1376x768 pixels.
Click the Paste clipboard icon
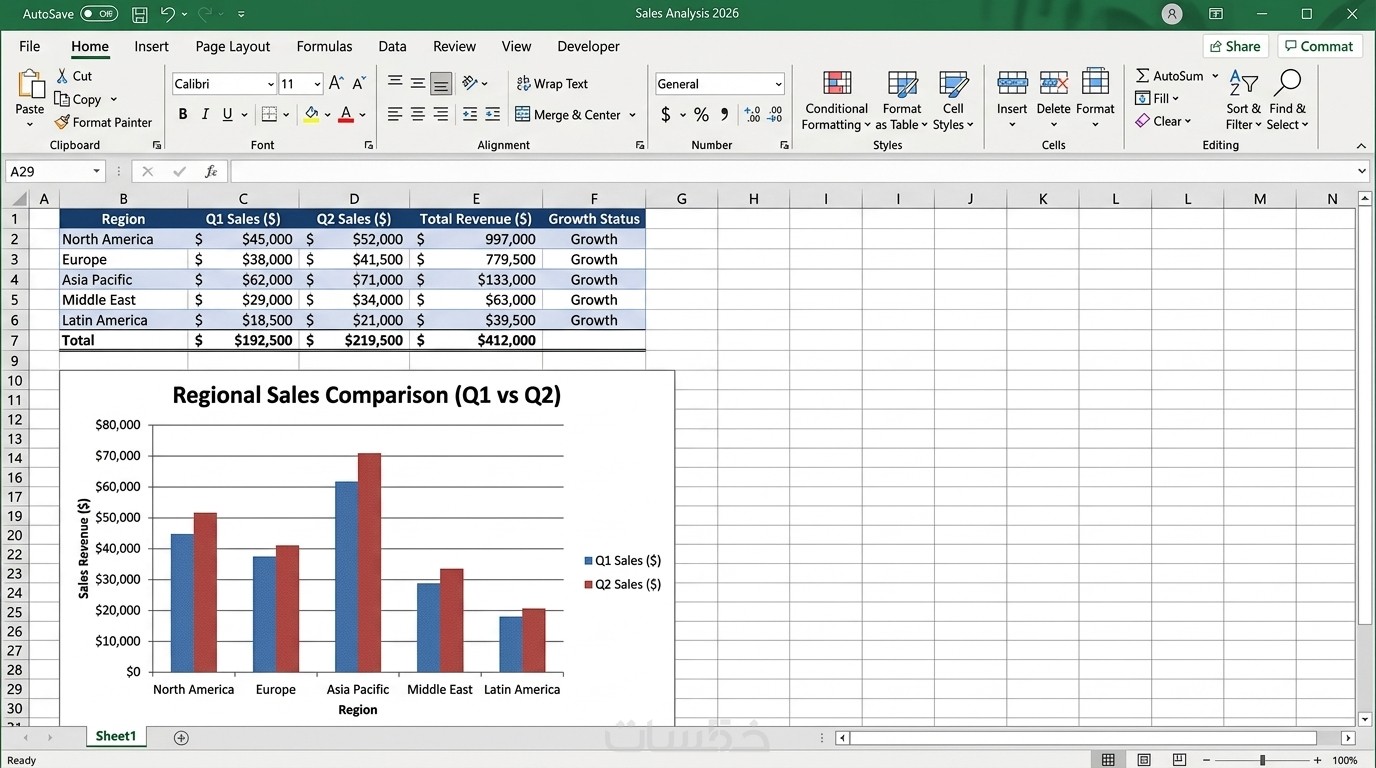click(x=30, y=86)
